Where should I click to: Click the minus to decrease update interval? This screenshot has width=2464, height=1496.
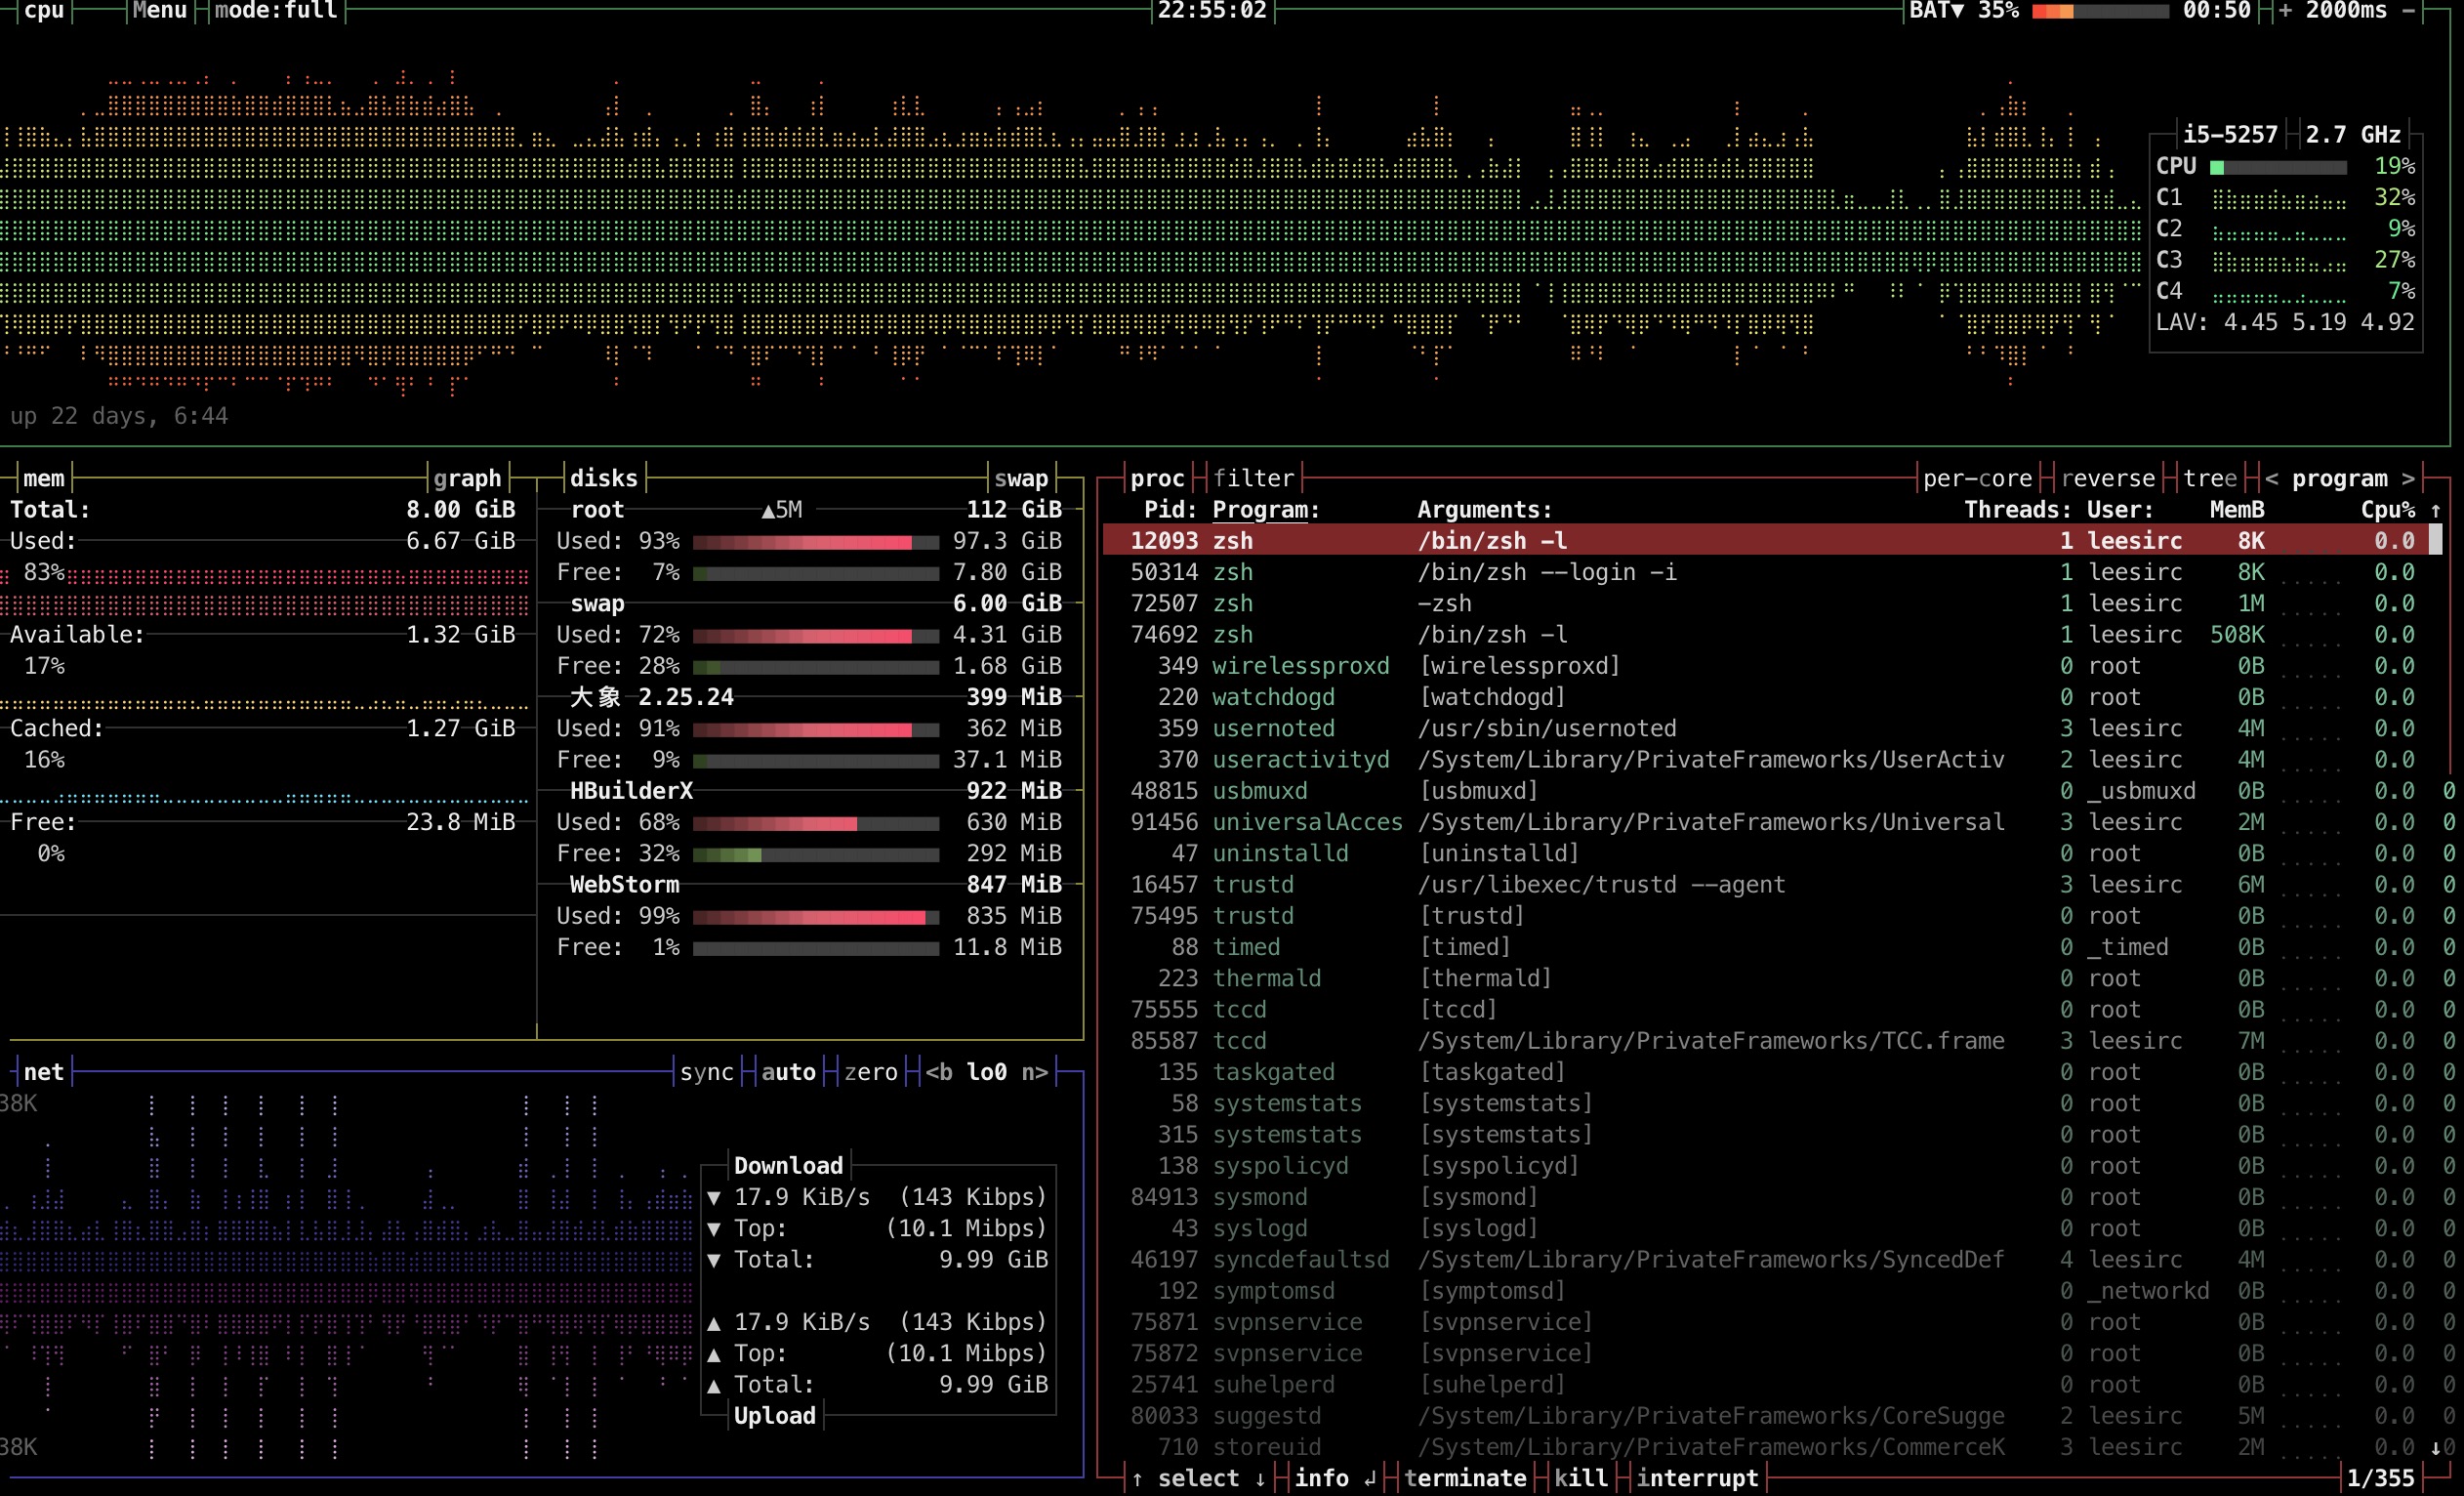(x=2408, y=10)
